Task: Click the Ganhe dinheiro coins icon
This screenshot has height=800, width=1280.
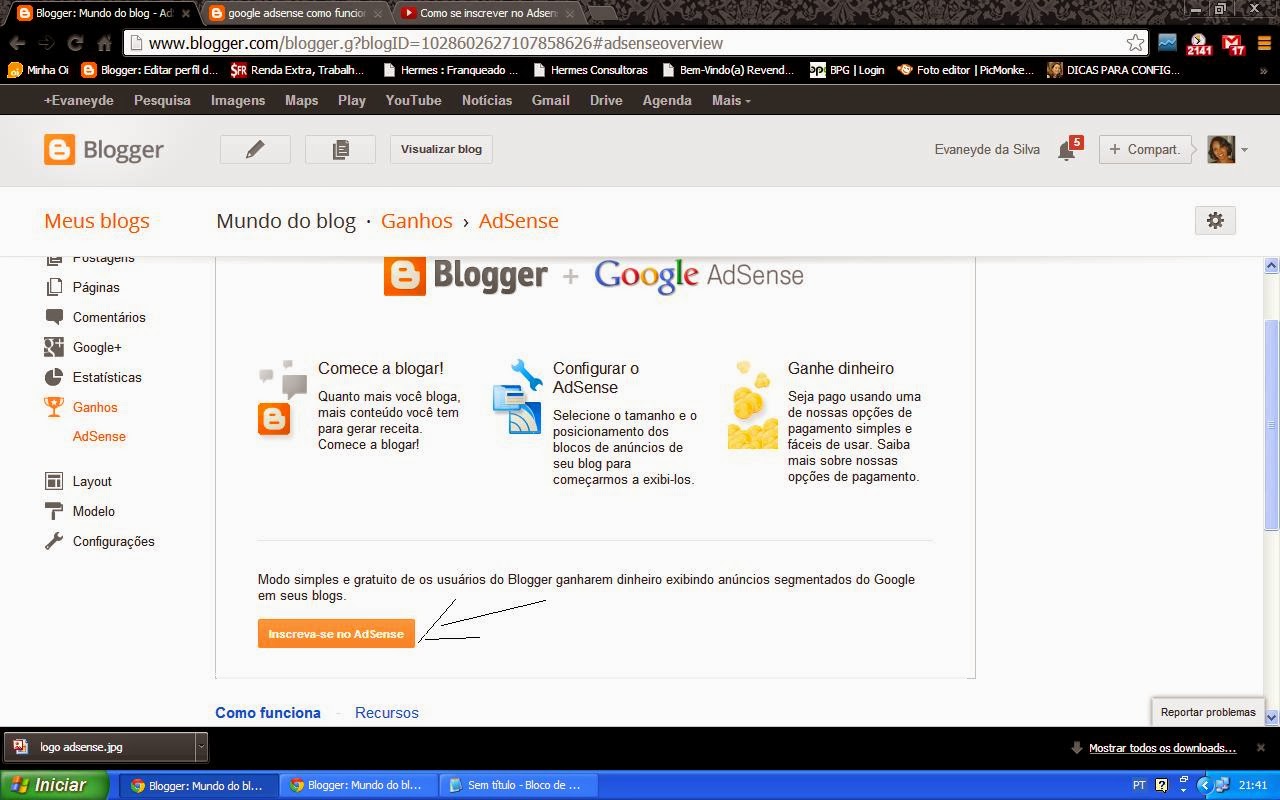Action: (753, 405)
